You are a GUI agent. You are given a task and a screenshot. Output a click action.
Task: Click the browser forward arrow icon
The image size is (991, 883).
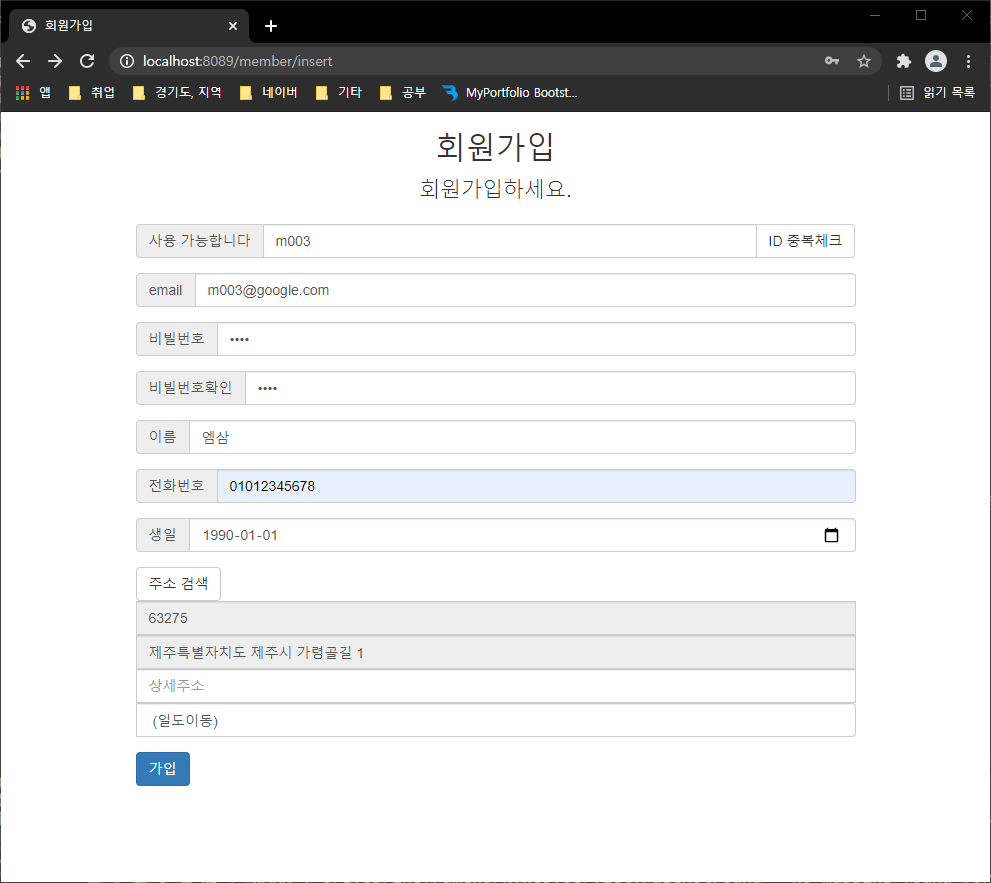54,61
